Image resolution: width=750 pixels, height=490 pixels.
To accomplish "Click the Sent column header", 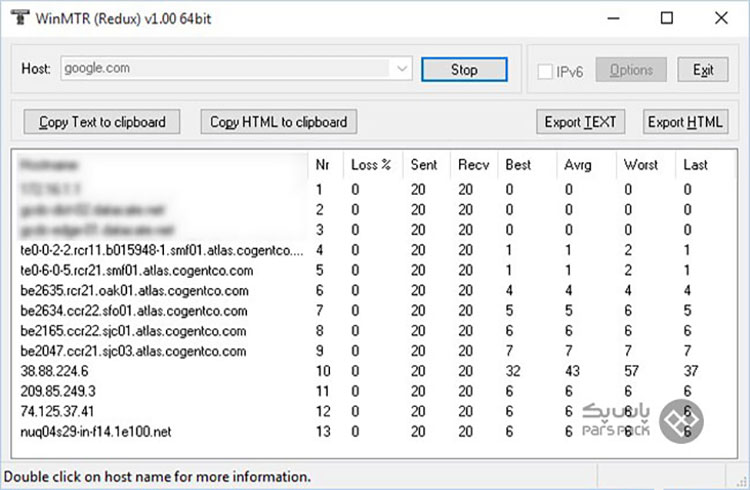I will (x=426, y=165).
